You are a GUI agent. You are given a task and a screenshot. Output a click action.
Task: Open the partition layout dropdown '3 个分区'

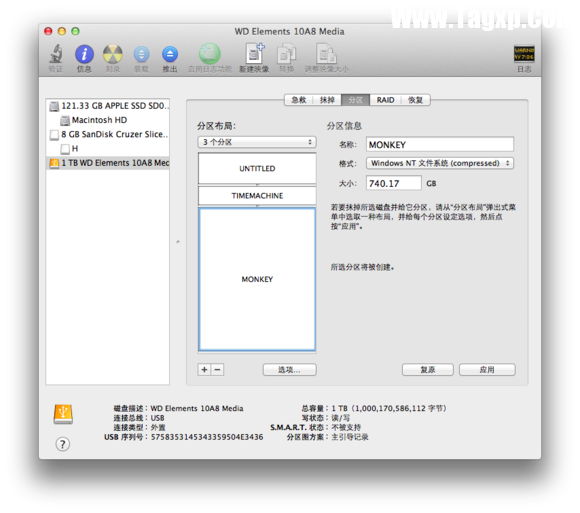point(257,142)
